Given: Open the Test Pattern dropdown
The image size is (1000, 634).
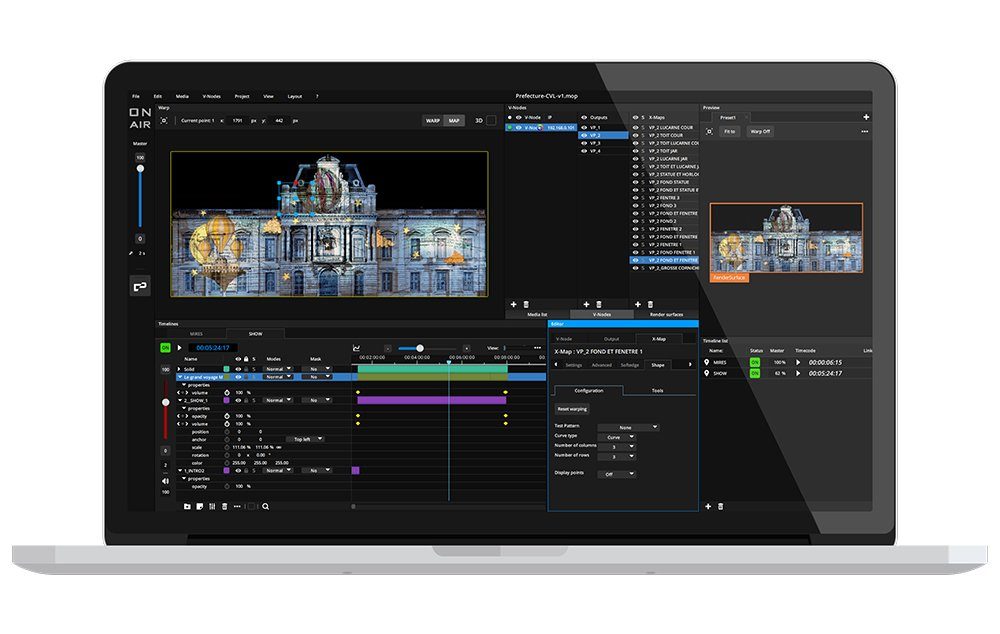Looking at the screenshot, I should click(628, 427).
